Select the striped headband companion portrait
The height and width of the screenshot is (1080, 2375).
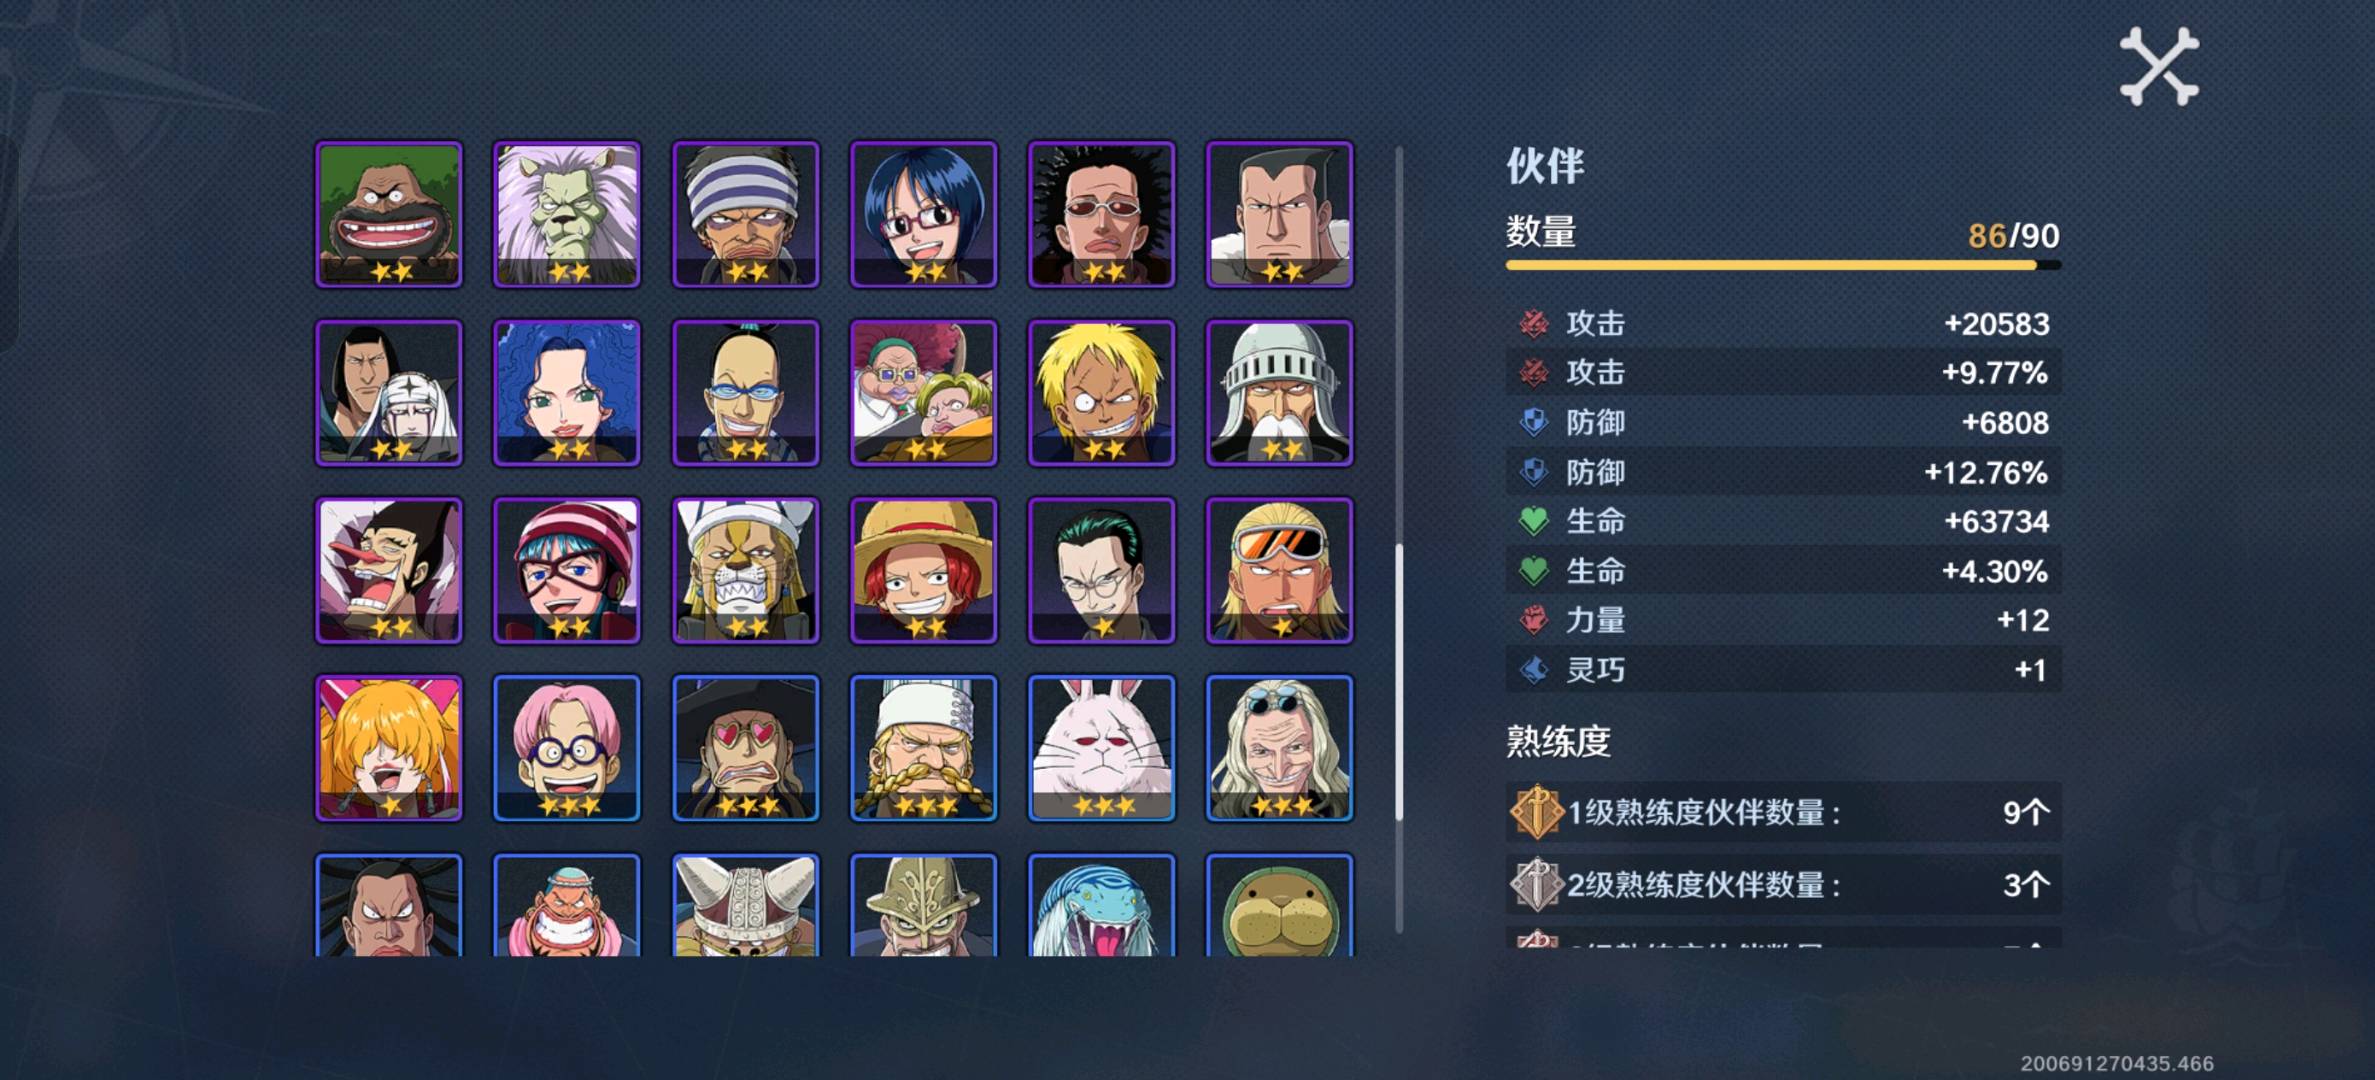pos(745,214)
